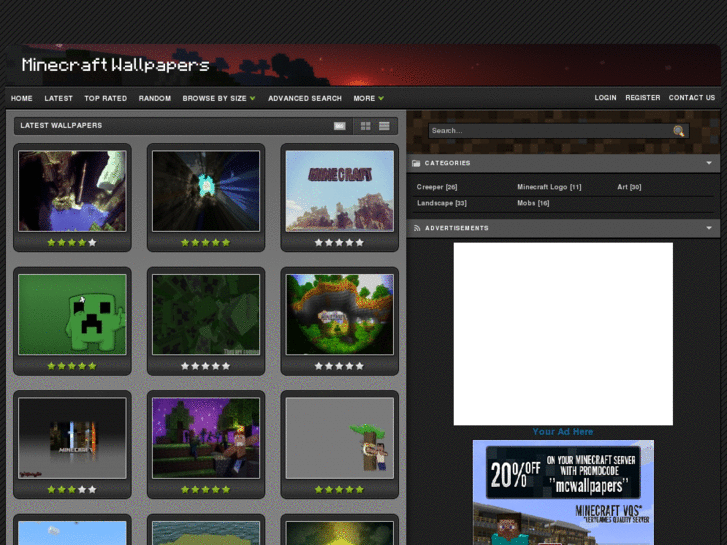Collapse the Advertisements panel arrow
The image size is (727, 545).
(x=709, y=228)
